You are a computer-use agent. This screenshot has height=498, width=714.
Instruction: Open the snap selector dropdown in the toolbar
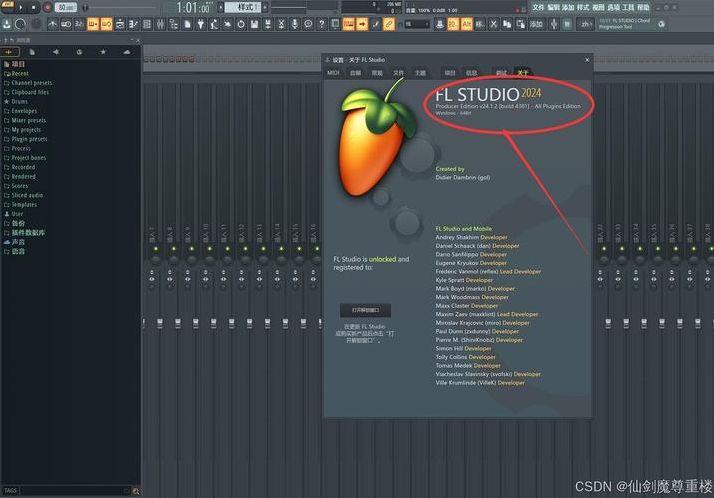(x=416, y=24)
